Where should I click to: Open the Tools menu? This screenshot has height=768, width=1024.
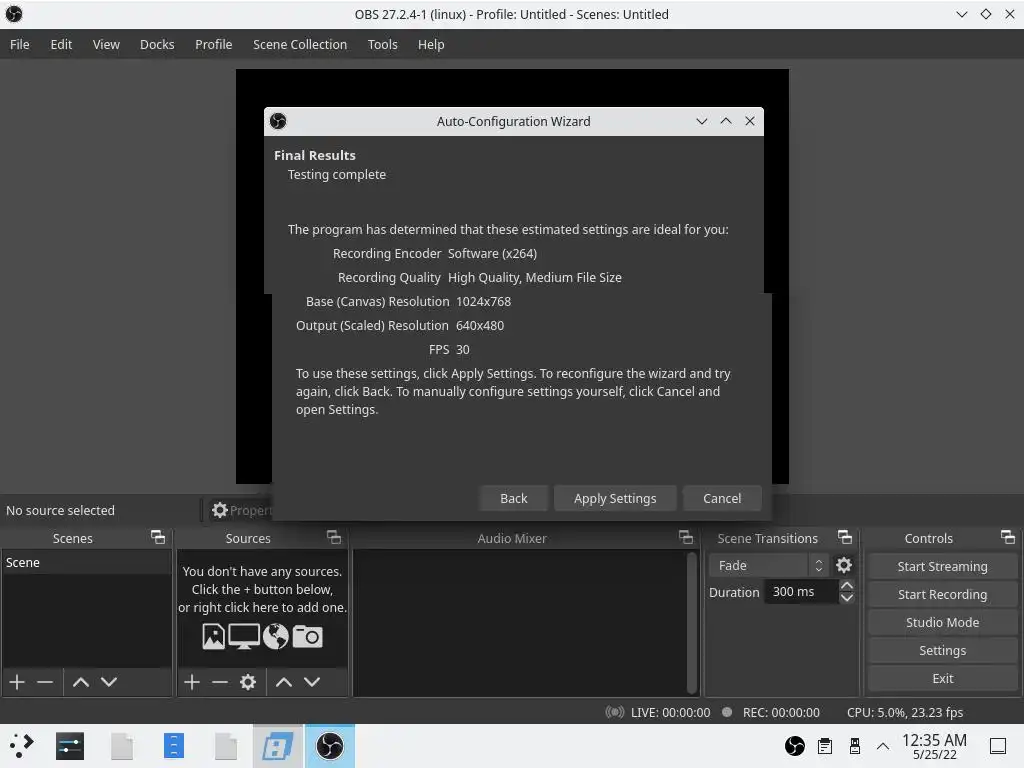point(383,44)
